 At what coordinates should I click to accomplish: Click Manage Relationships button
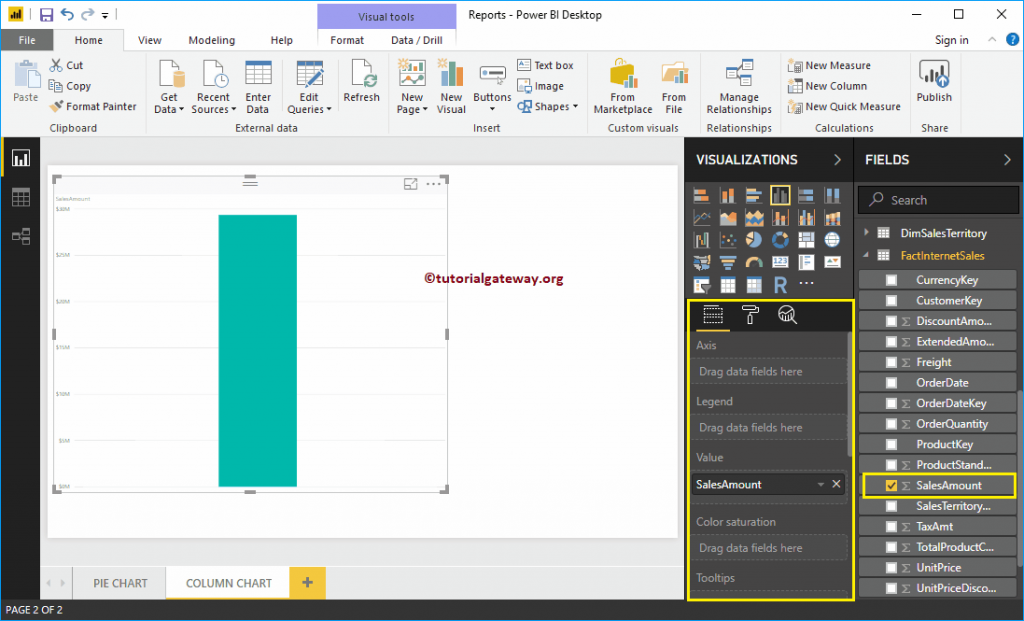(x=739, y=86)
